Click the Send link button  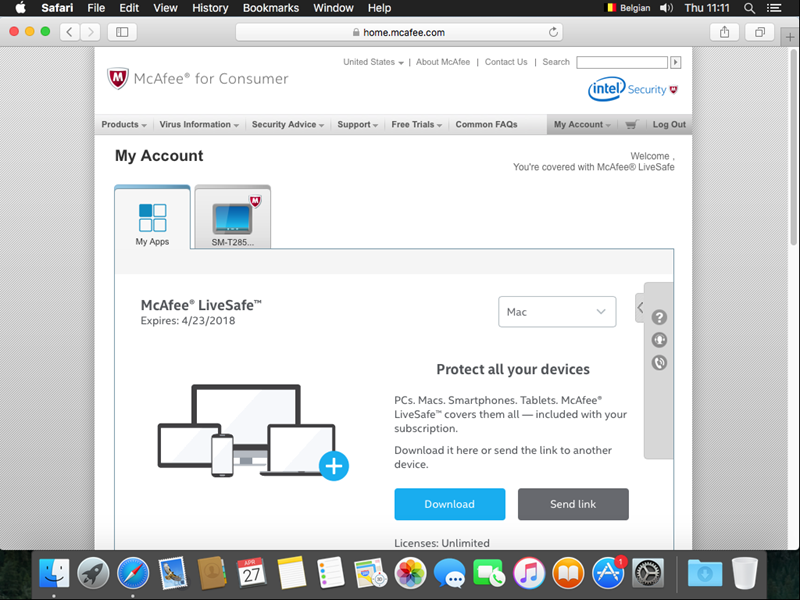(573, 504)
